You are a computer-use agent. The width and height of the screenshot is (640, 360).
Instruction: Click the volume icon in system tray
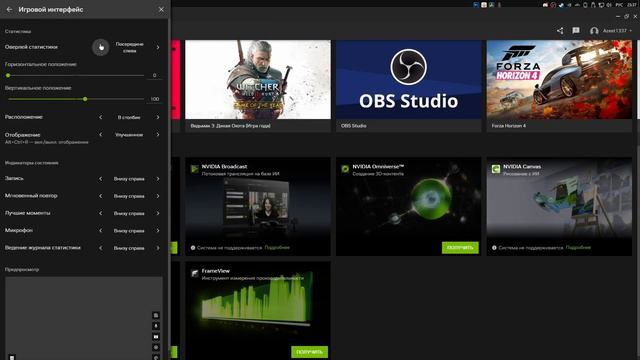[609, 5]
